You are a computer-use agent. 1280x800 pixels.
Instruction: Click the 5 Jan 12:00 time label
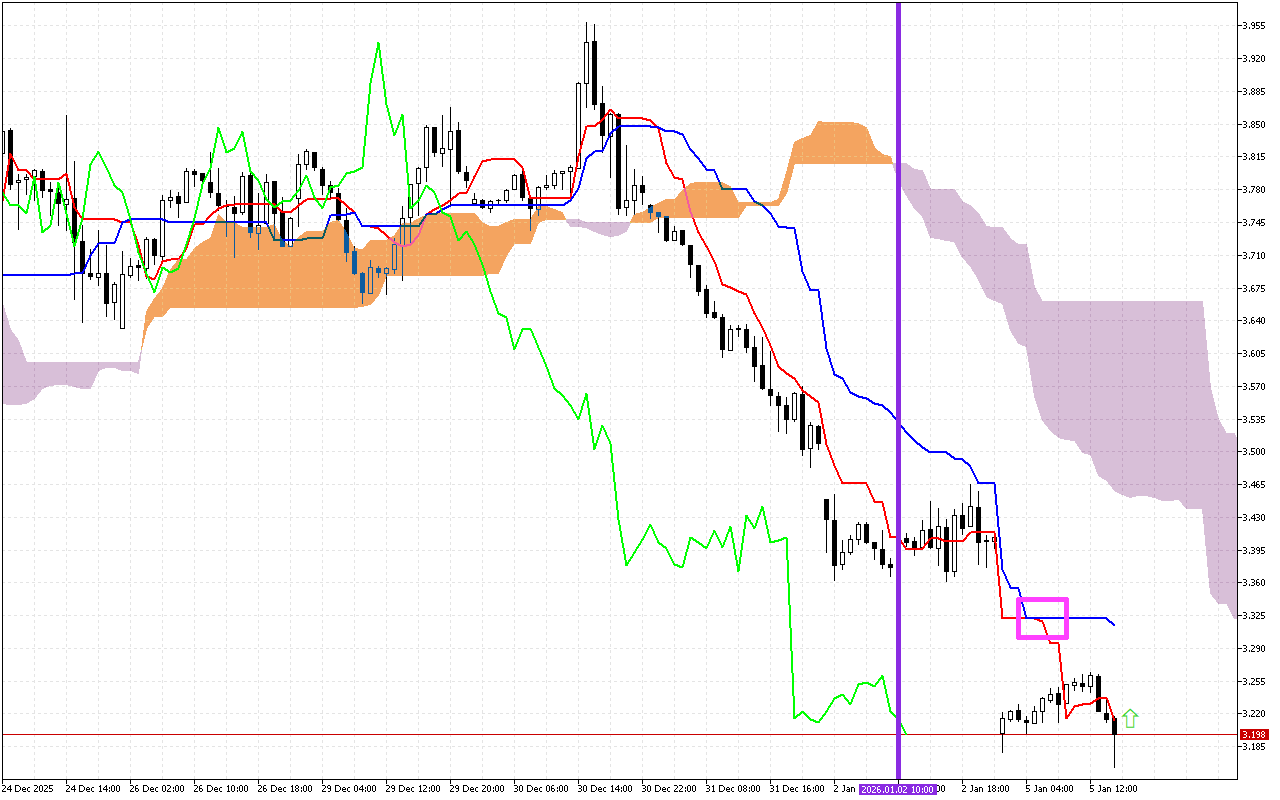coord(1113,789)
